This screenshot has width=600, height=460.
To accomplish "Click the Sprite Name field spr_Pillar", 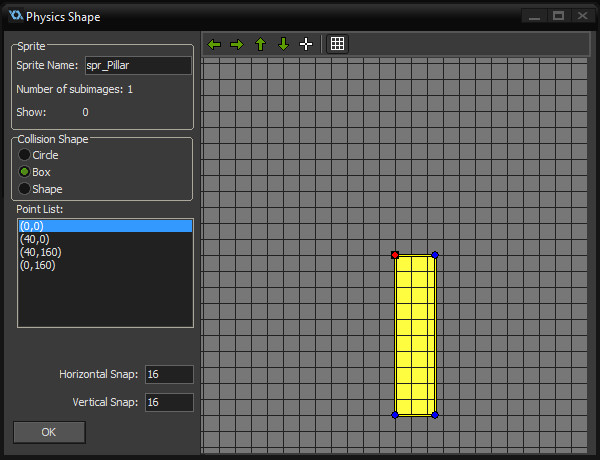I will (x=138, y=65).
